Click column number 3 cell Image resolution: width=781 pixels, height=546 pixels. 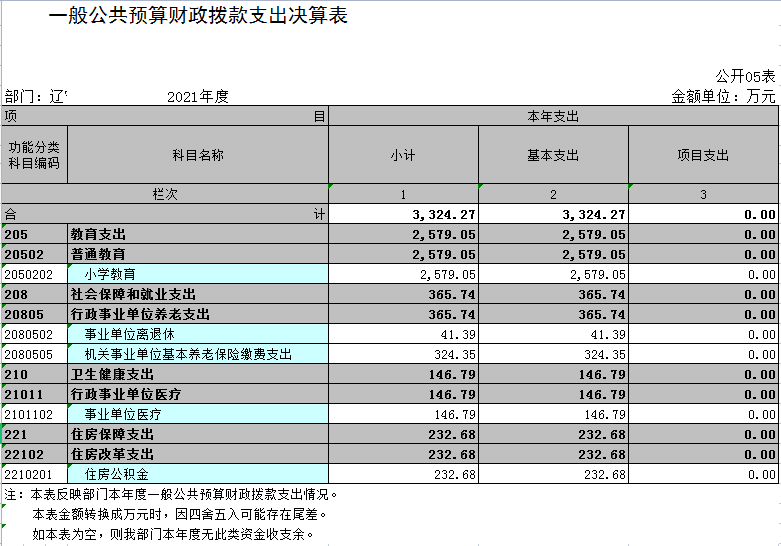703,193
